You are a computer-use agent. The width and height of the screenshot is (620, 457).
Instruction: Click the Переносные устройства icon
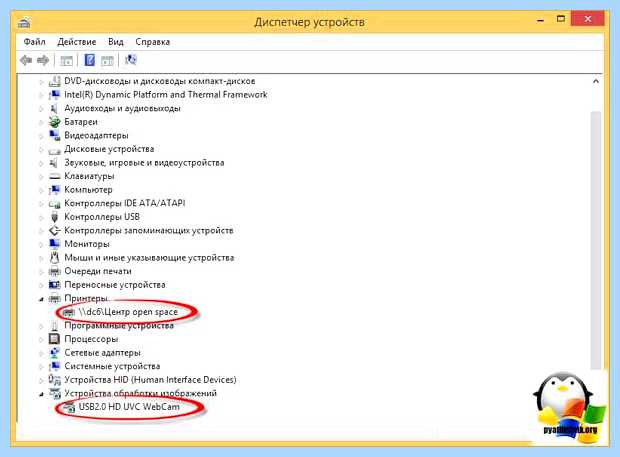click(x=54, y=285)
